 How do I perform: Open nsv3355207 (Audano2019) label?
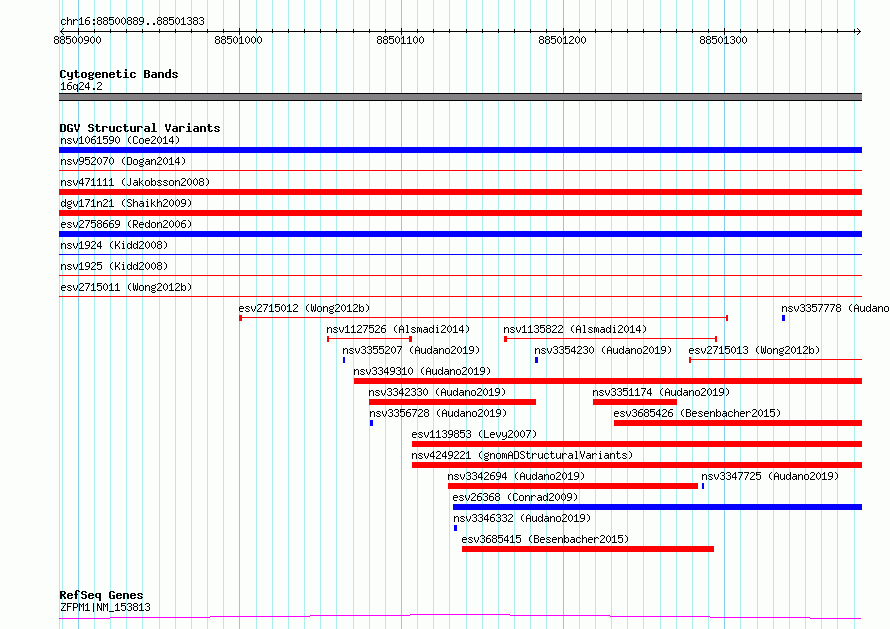411,350
